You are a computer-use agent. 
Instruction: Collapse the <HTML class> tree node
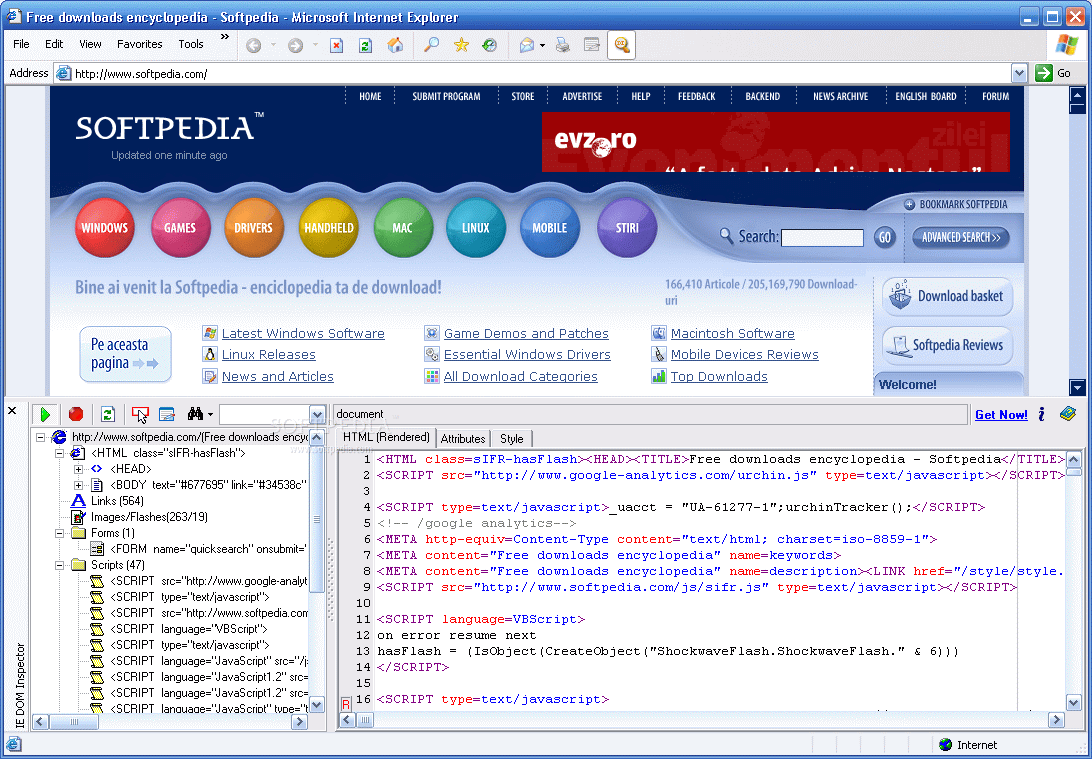60,453
